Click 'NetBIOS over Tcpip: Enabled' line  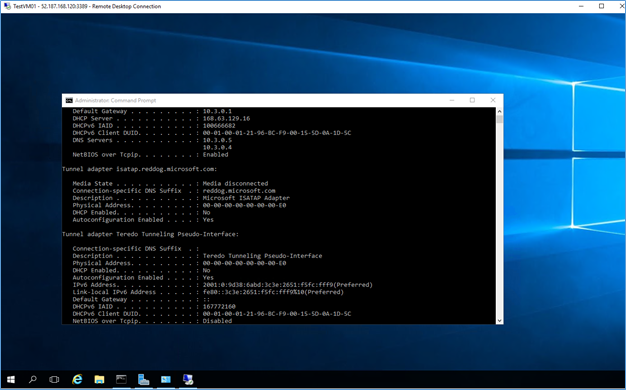[x=151, y=154]
